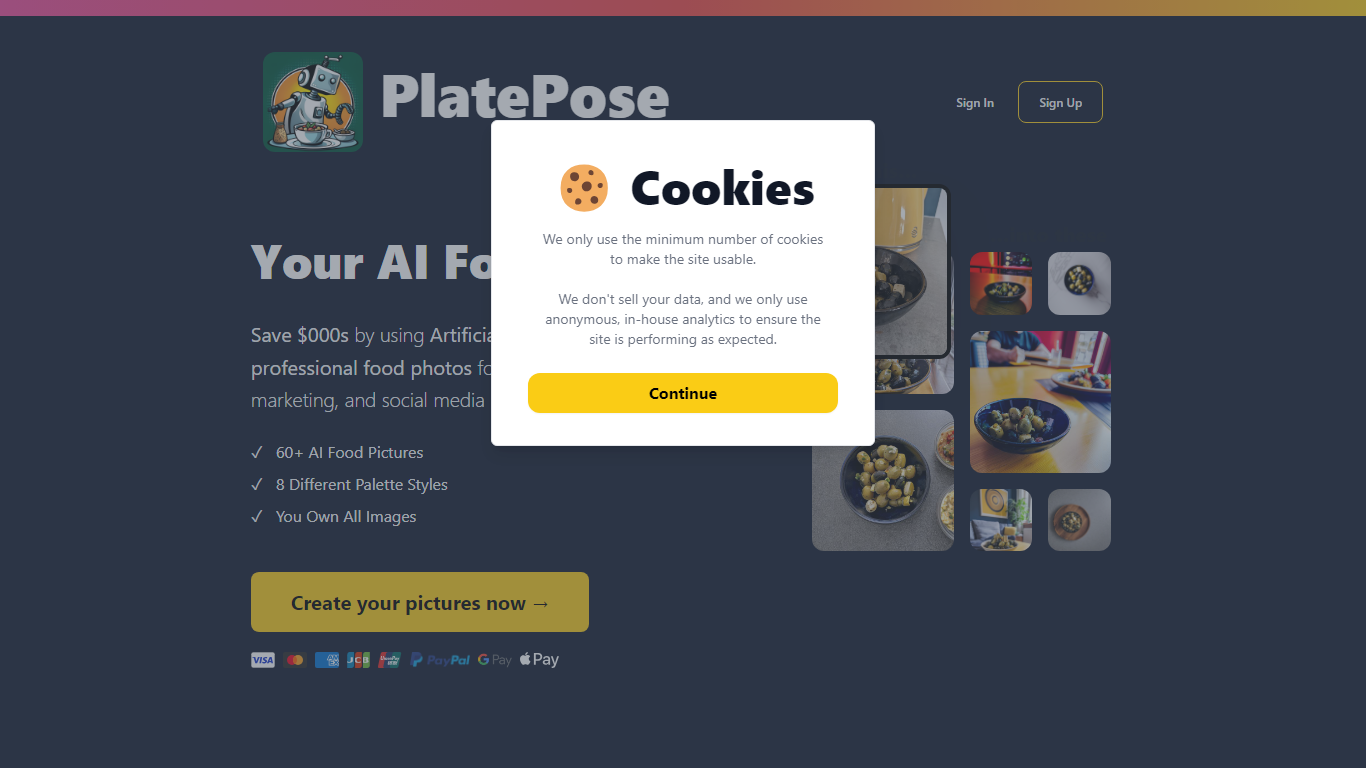Click the JCB card icon
This screenshot has height=768, width=1366.
pyautogui.click(x=358, y=660)
